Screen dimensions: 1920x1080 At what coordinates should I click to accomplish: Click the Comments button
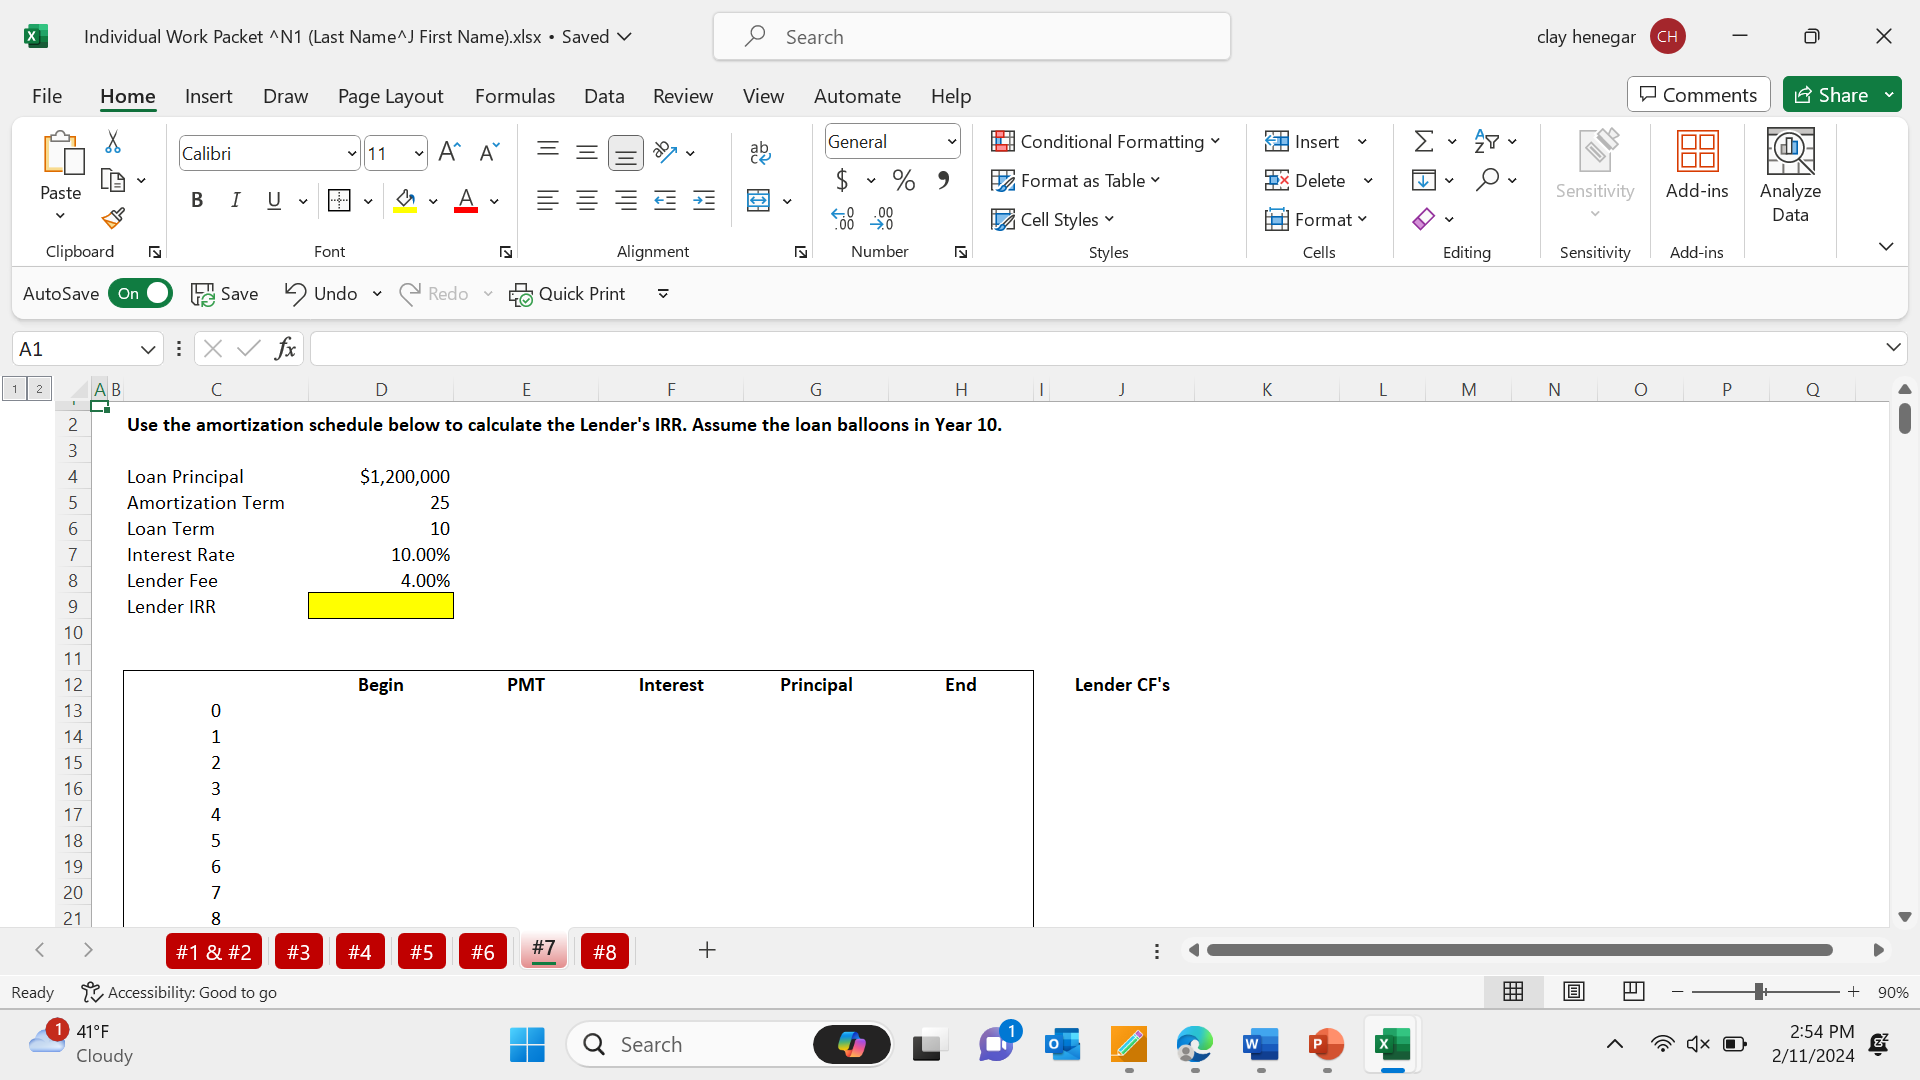click(1698, 95)
